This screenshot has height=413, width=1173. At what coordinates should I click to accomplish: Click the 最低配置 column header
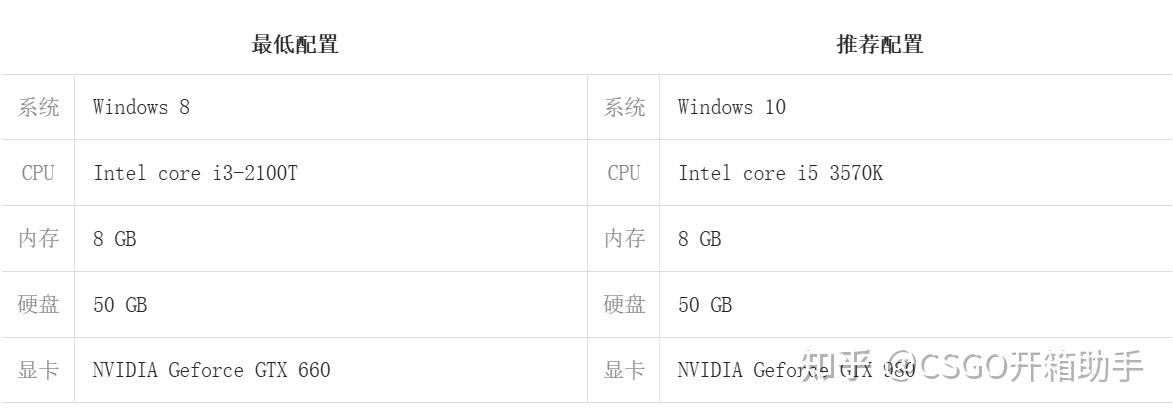click(294, 44)
